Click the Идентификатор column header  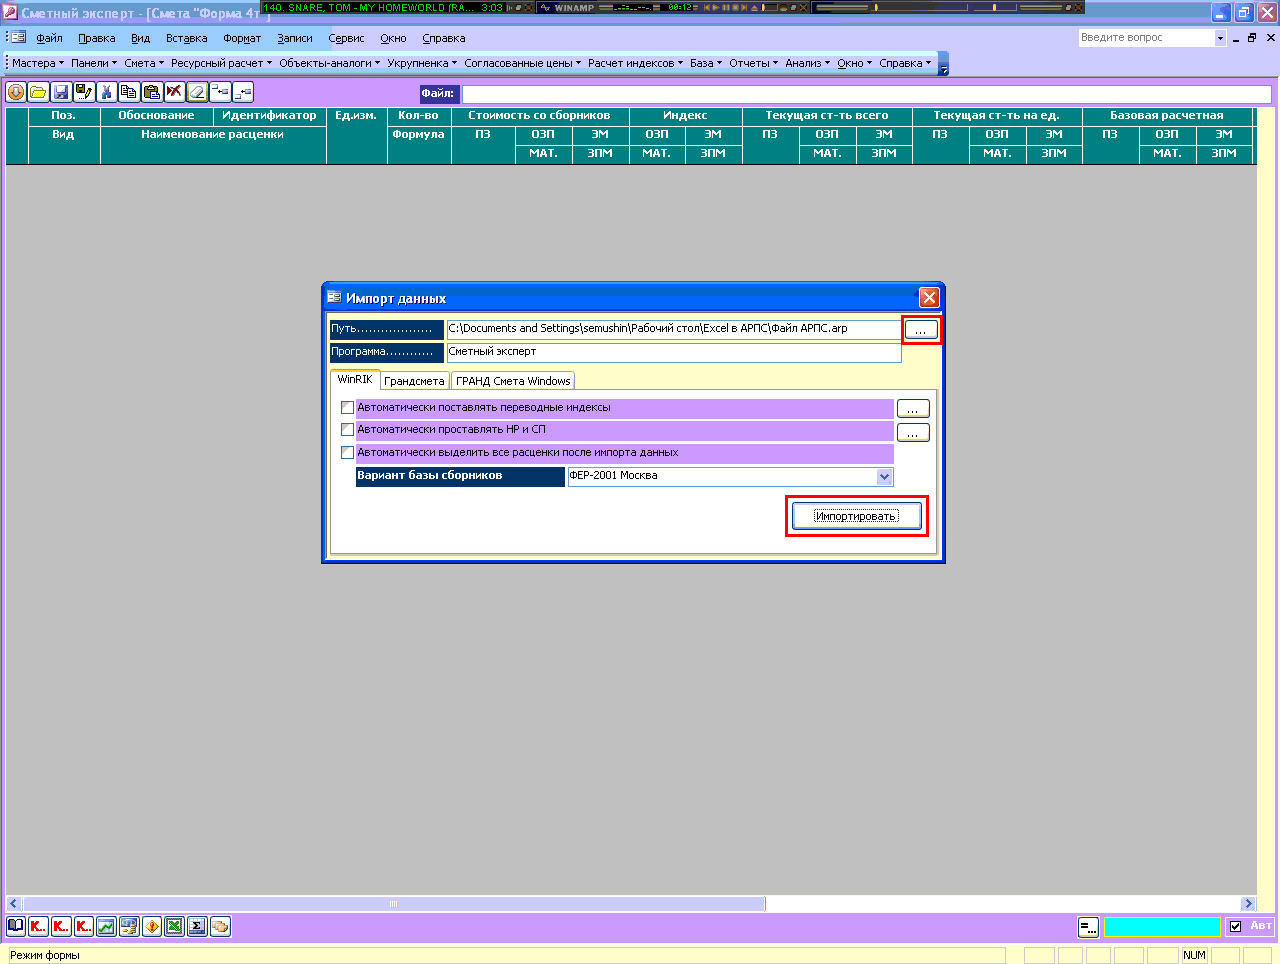[x=269, y=116]
